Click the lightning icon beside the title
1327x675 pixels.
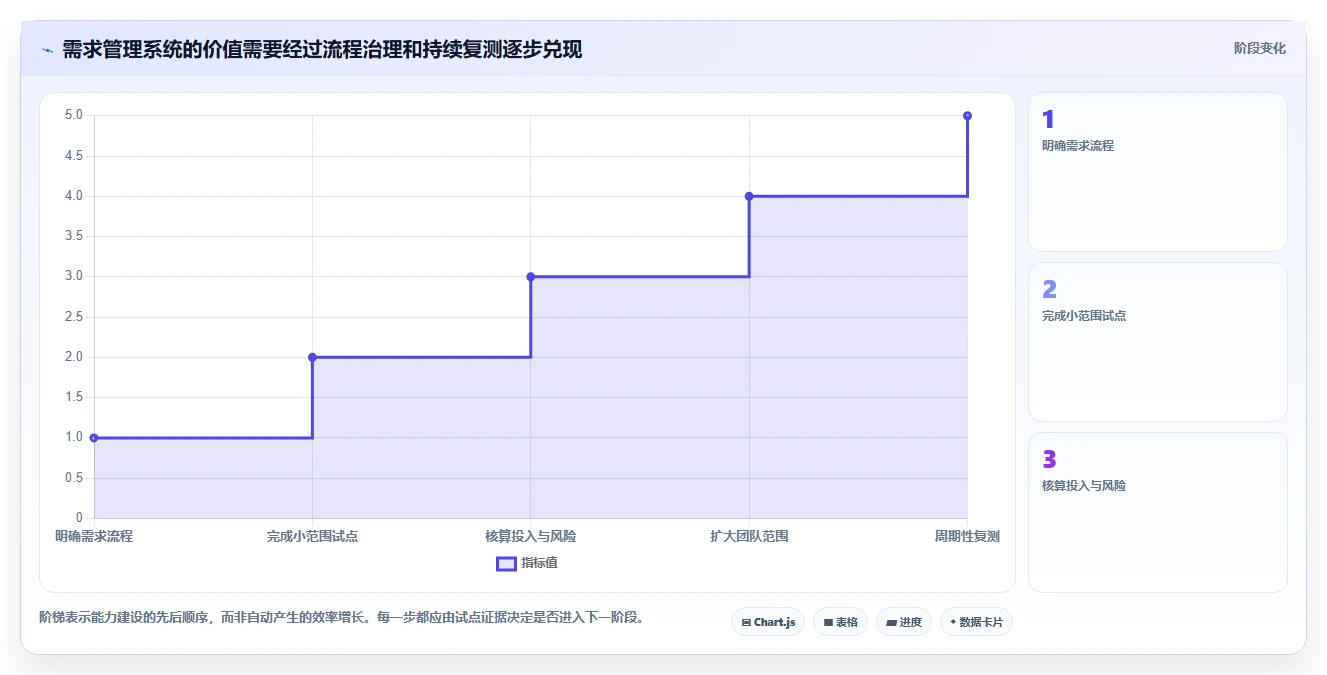pos(47,49)
